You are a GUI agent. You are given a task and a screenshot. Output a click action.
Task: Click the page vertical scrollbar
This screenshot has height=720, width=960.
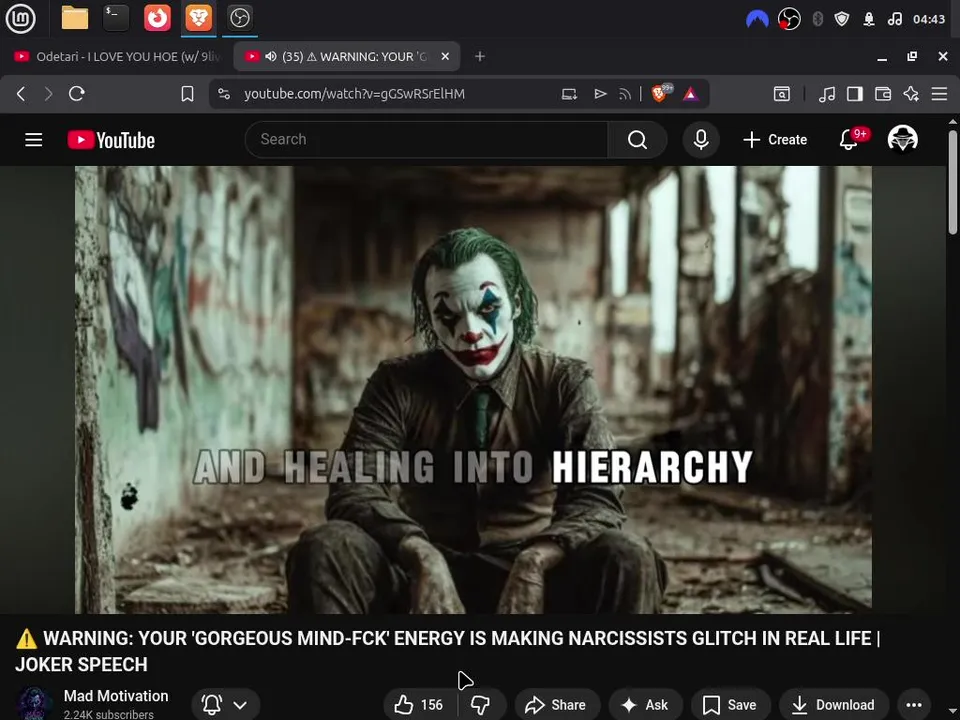point(953,181)
